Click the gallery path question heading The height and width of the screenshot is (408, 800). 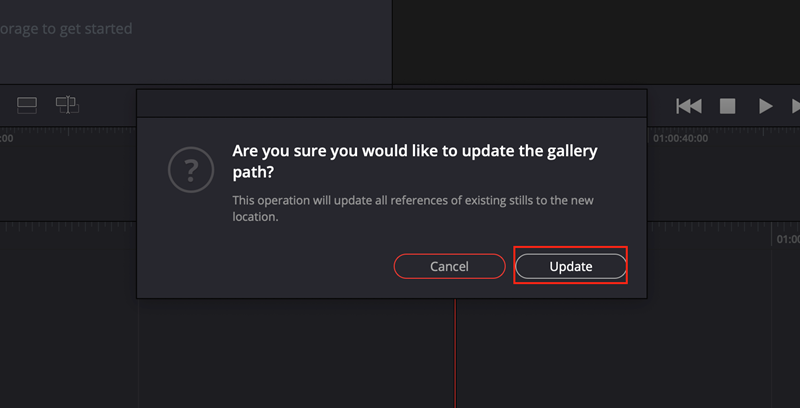click(x=415, y=162)
